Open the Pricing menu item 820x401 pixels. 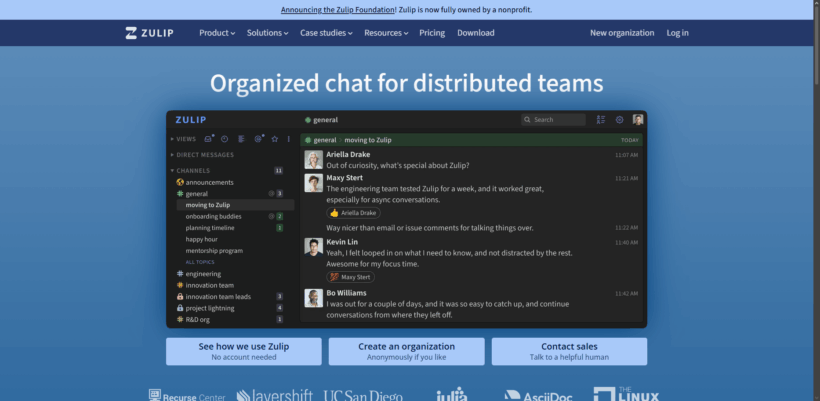point(432,33)
